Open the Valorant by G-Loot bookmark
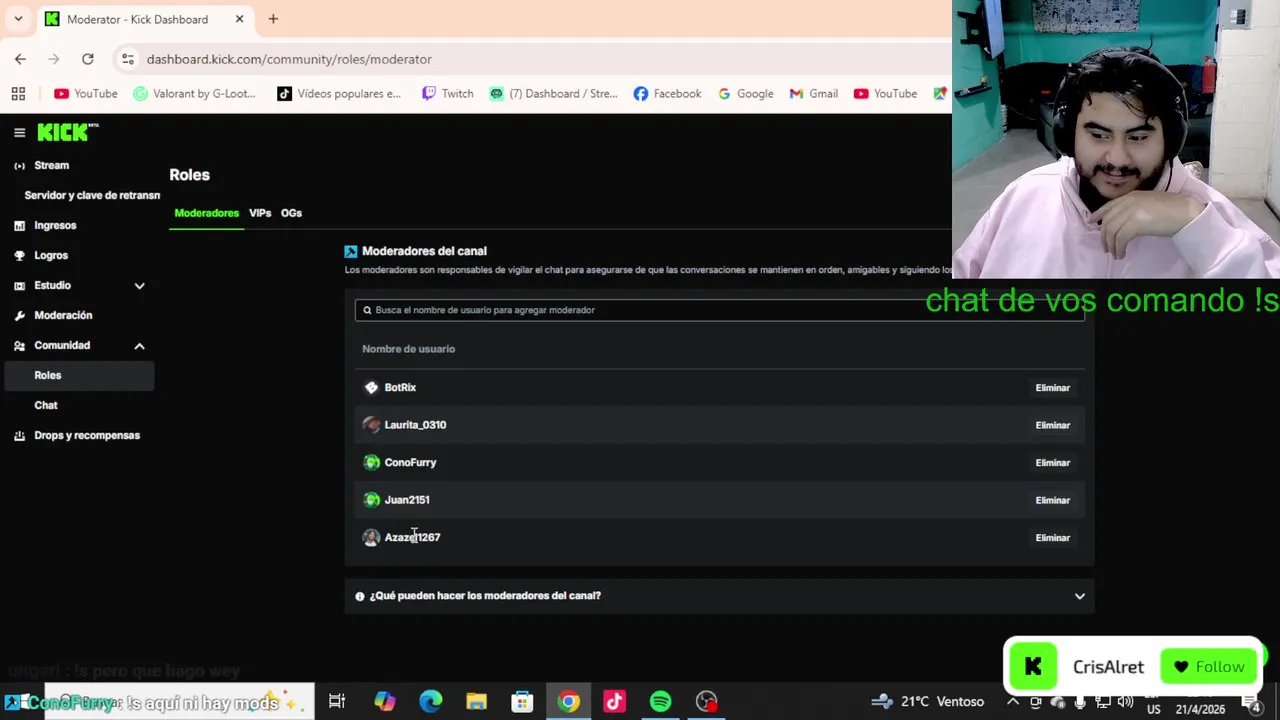 [x=195, y=93]
